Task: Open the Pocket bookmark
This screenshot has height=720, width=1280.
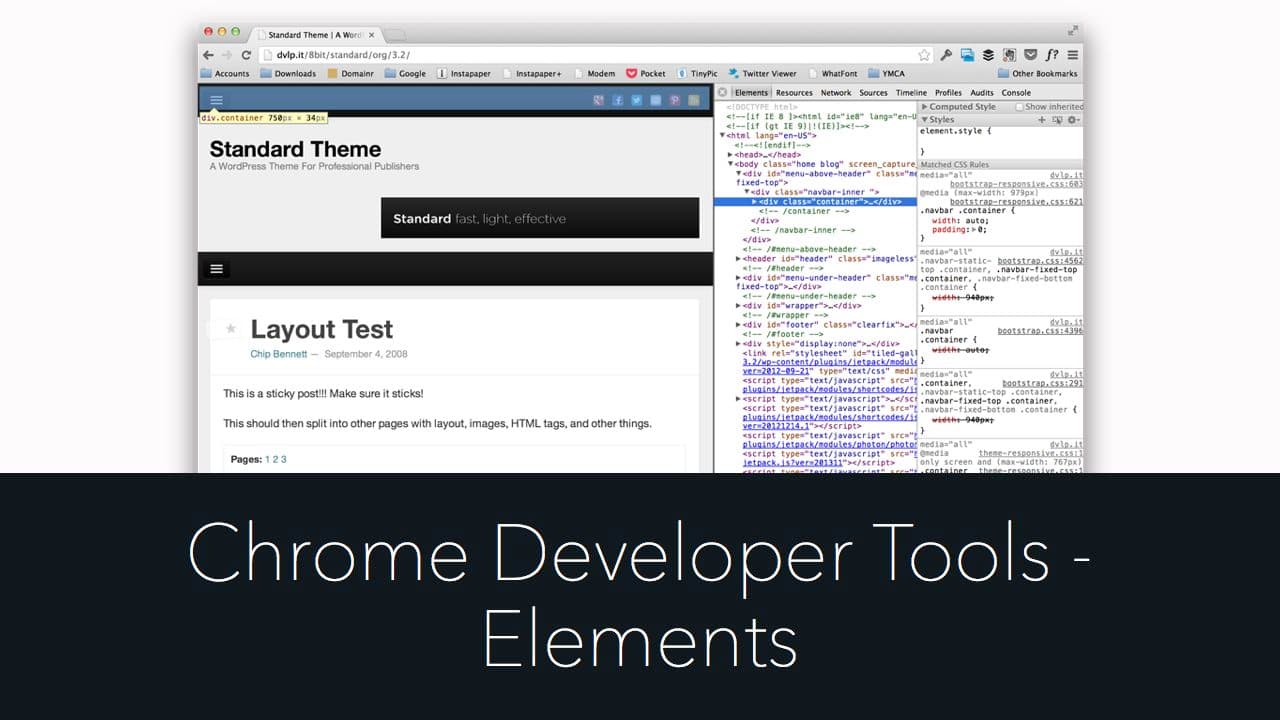Action: coord(646,73)
